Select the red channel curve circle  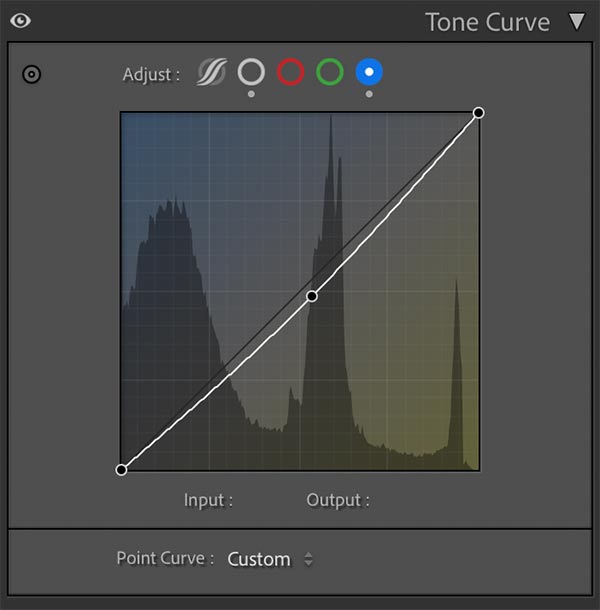click(290, 71)
